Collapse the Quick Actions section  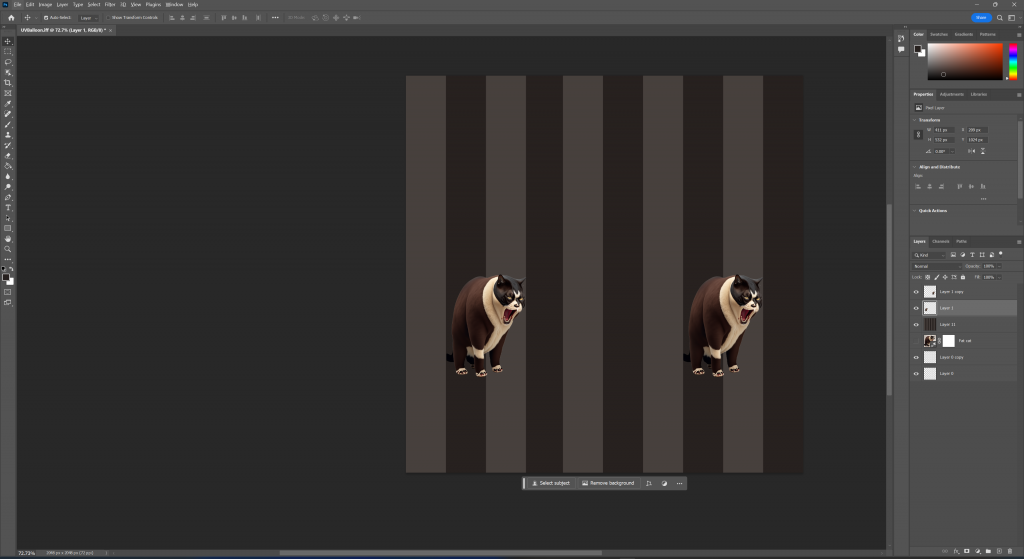914,211
